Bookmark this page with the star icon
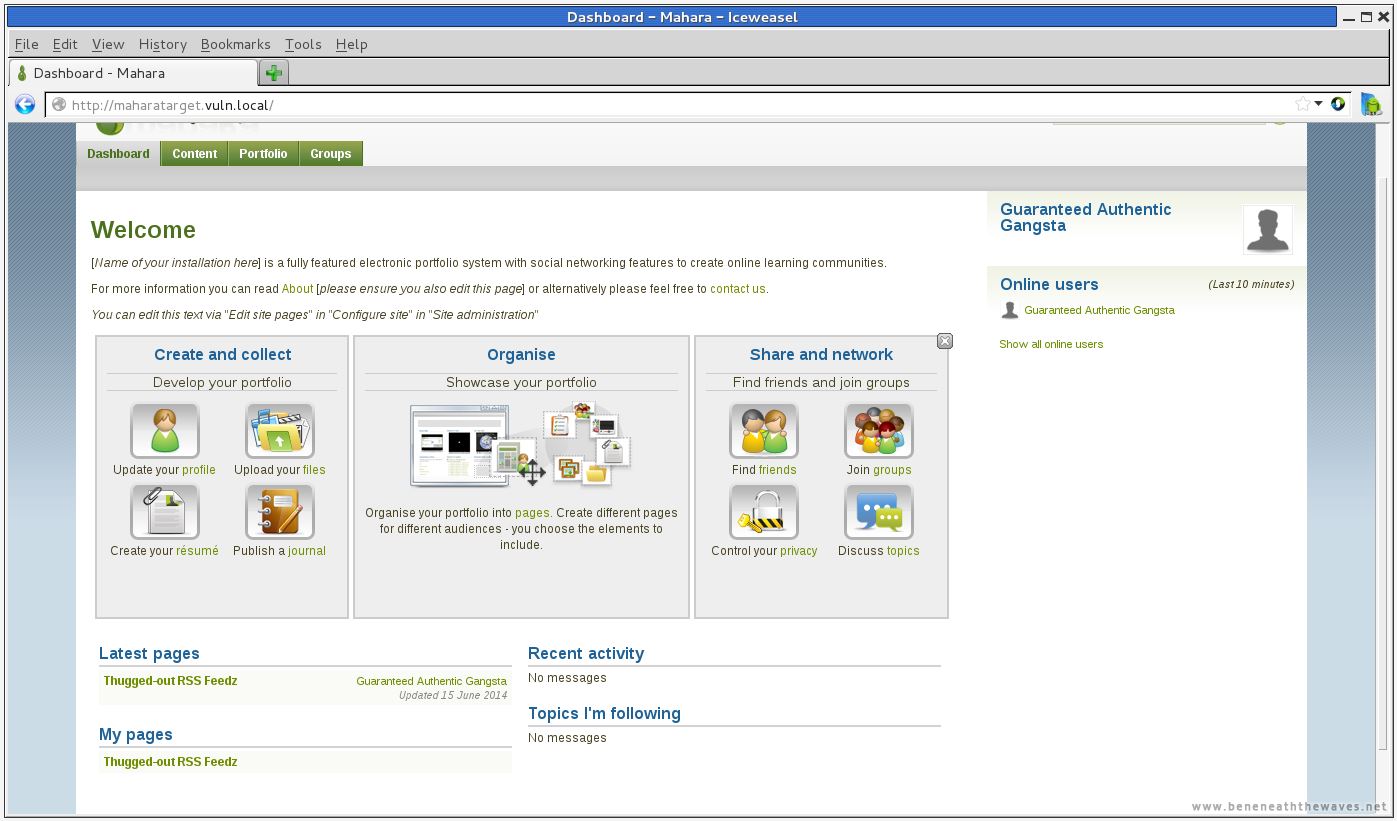 click(1302, 104)
